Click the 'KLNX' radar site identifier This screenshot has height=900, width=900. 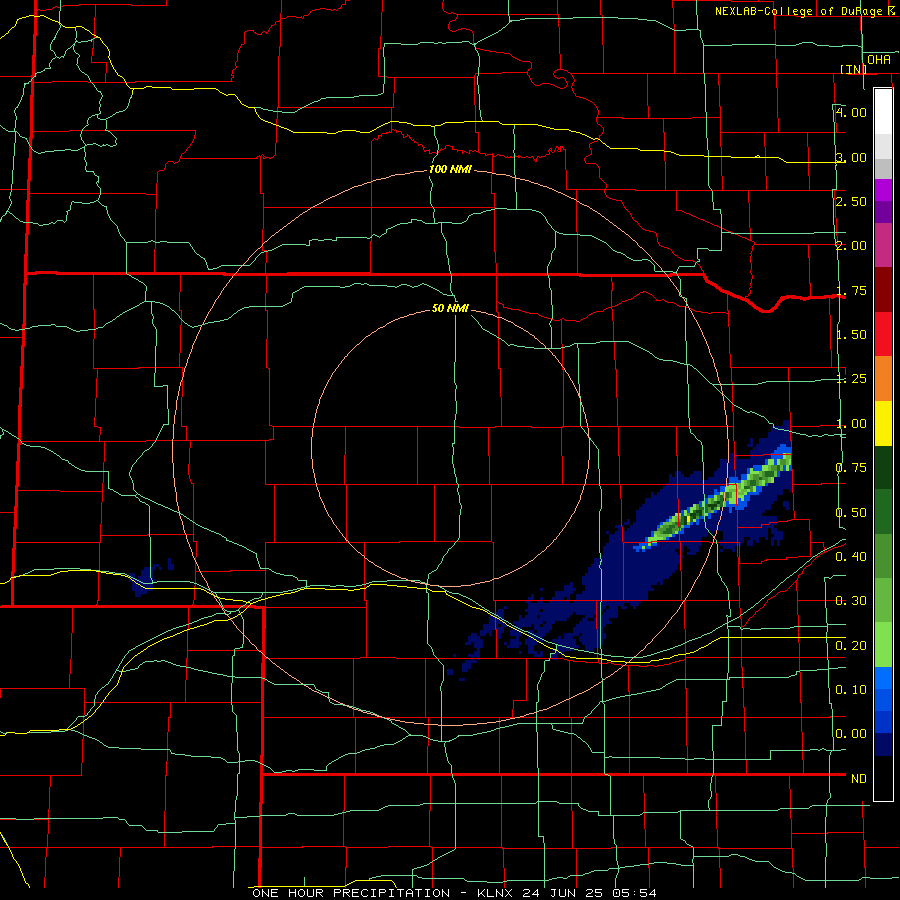496,893
